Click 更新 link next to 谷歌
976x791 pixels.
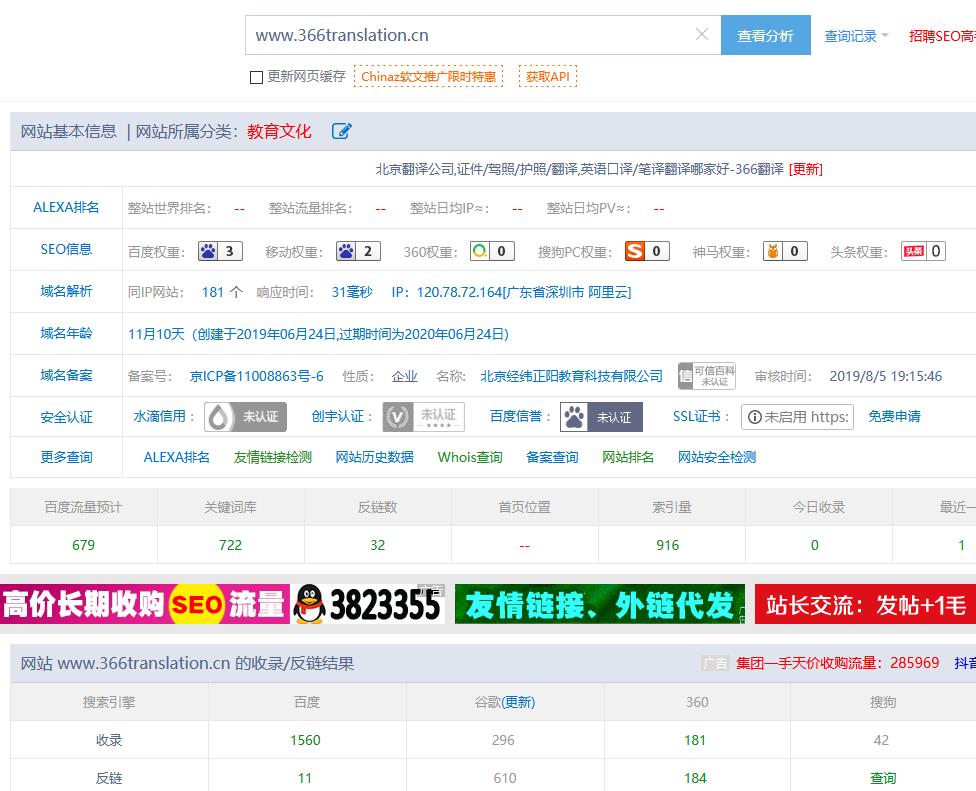point(518,702)
